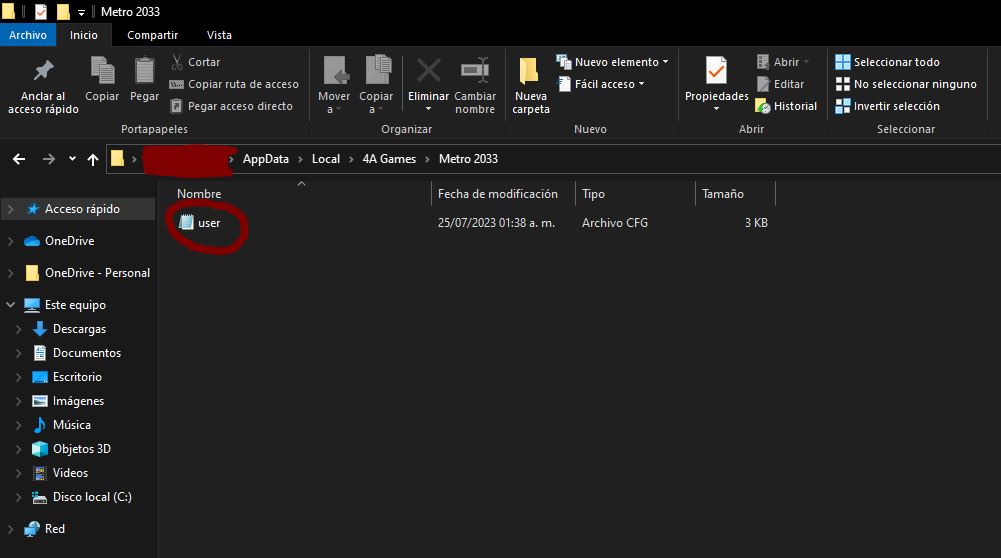Open Customize Quick Access Toolbar dropdown
This screenshot has width=1001, height=558.
click(x=81, y=12)
